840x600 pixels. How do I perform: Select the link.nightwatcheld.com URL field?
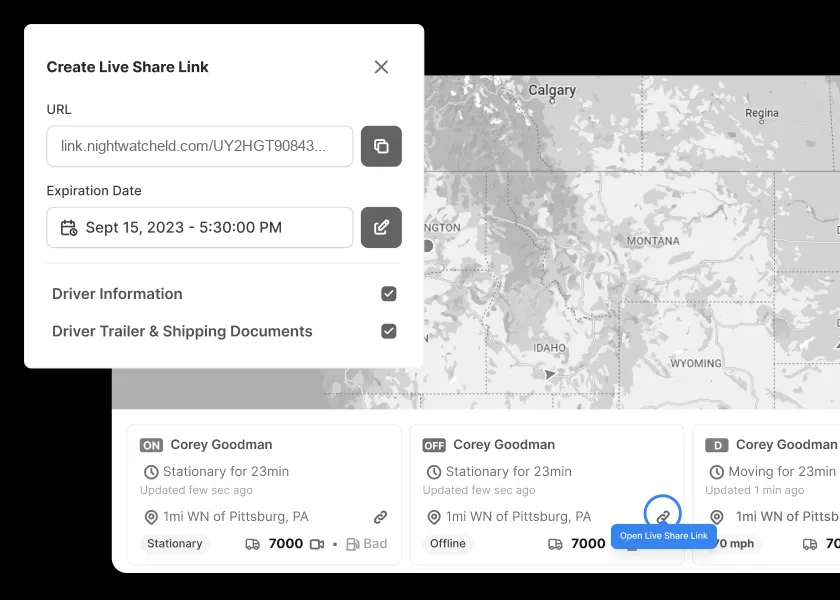[x=199, y=146]
